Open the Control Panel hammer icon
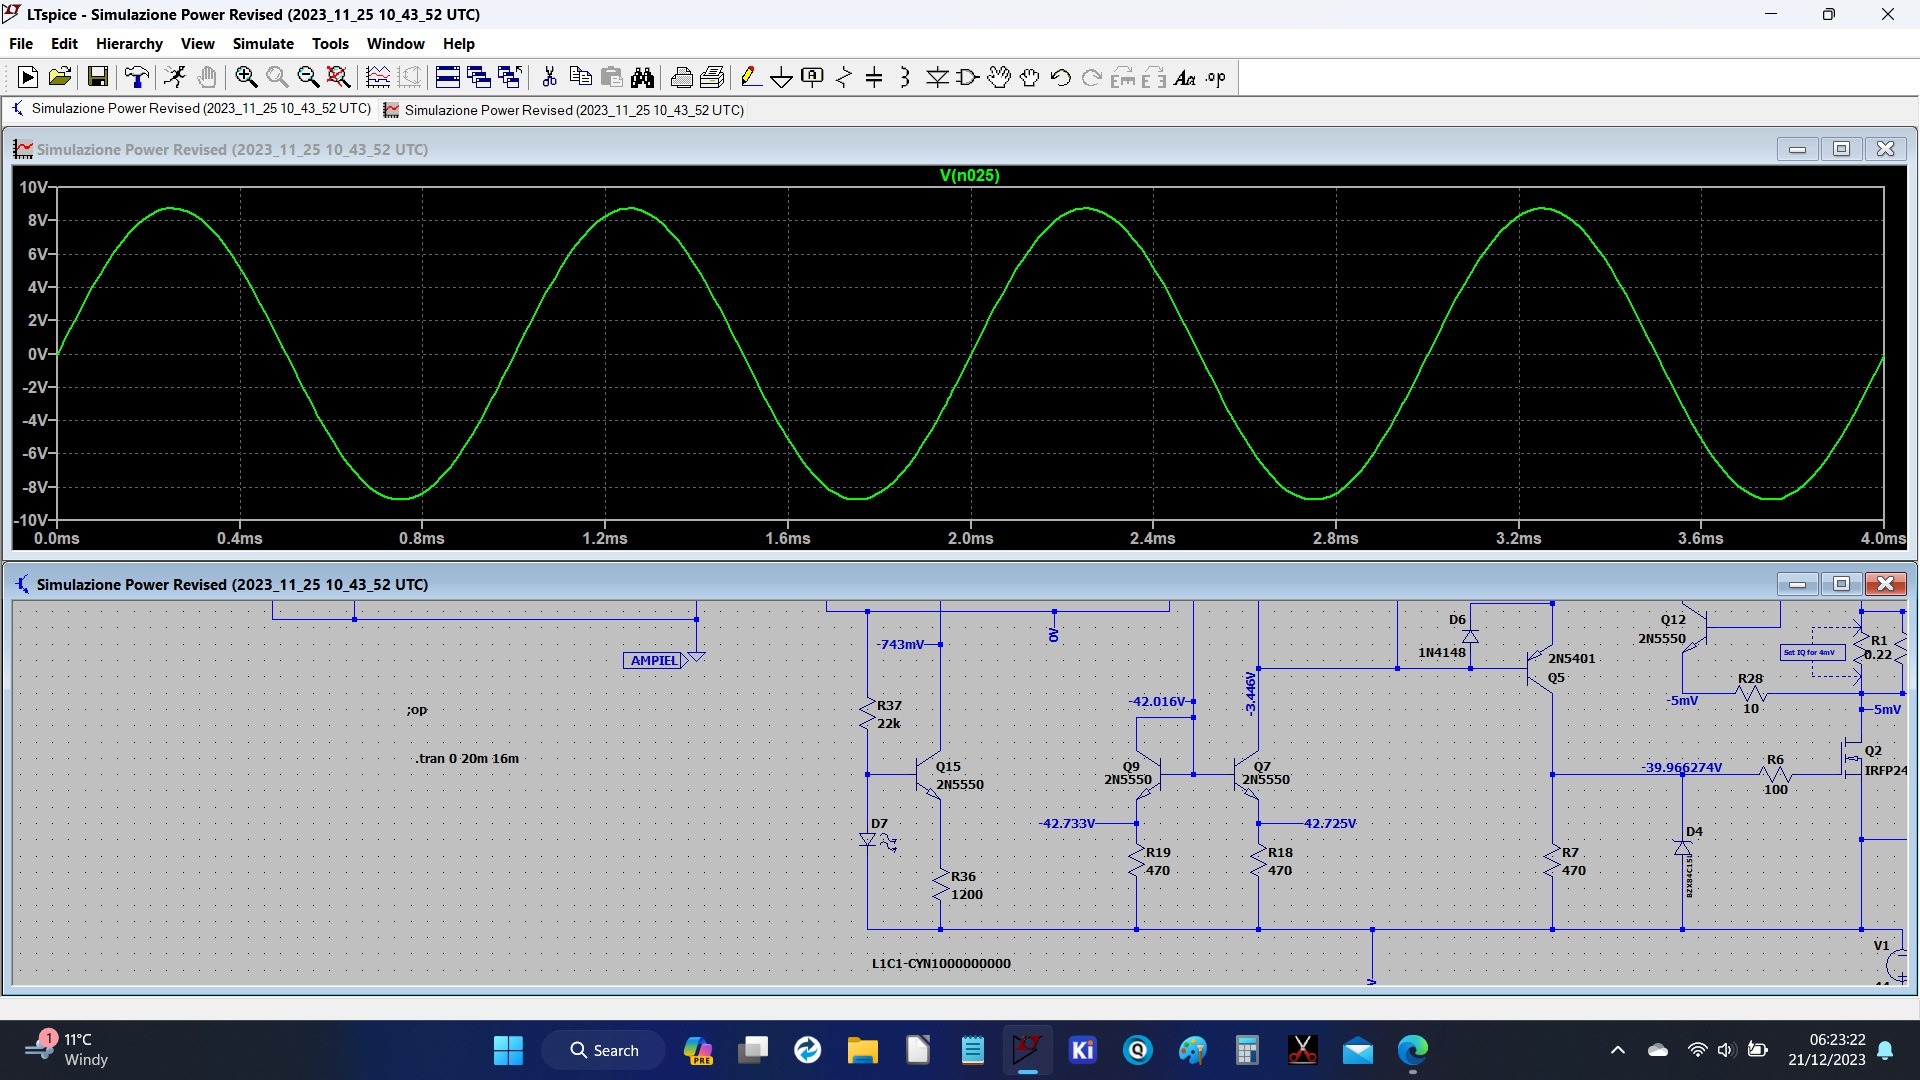This screenshot has width=1920, height=1080. (137, 77)
